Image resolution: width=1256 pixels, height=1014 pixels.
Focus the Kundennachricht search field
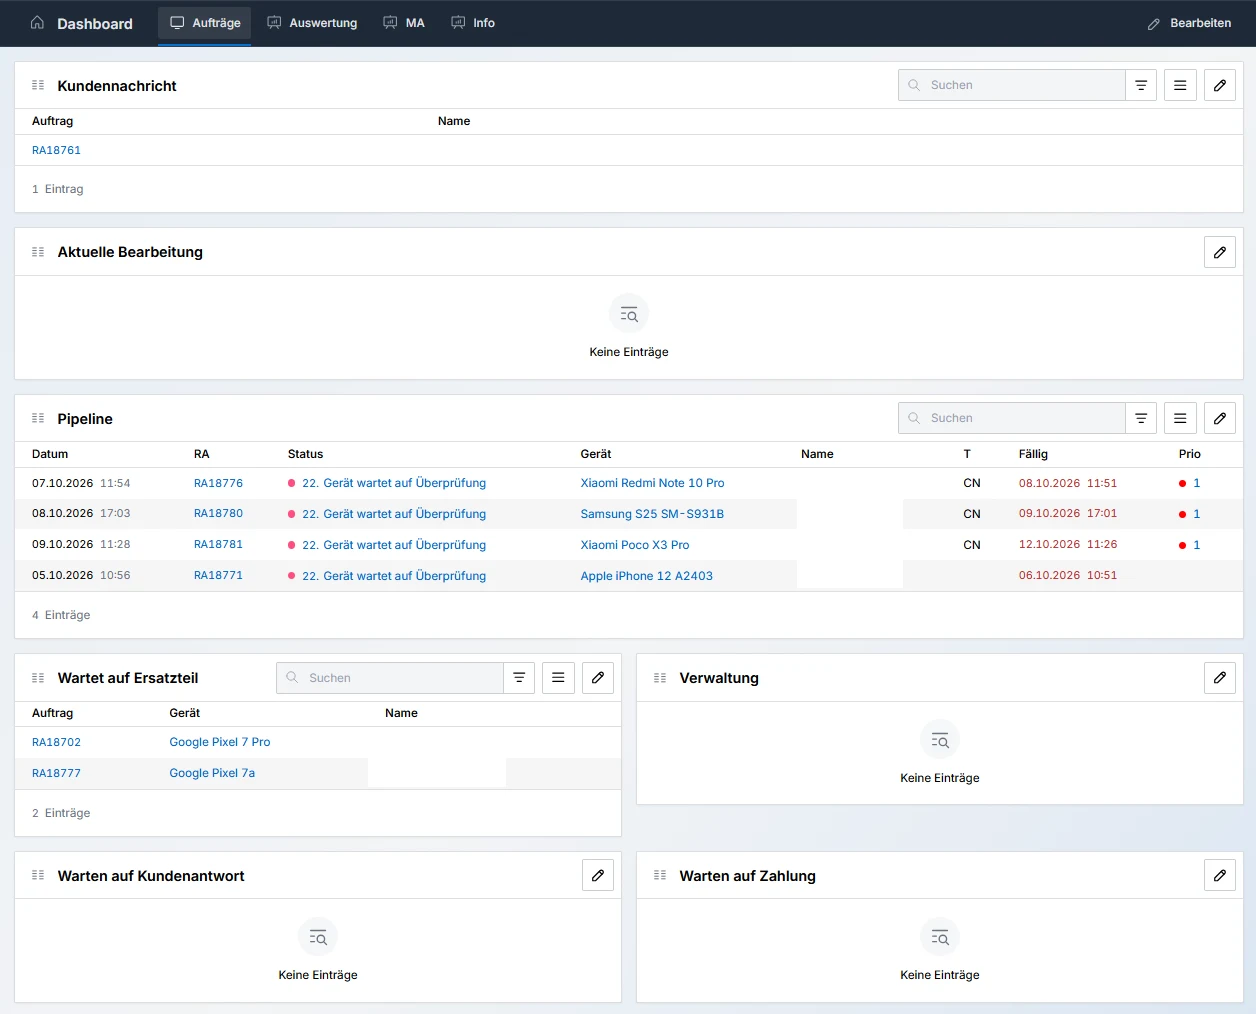click(1012, 85)
